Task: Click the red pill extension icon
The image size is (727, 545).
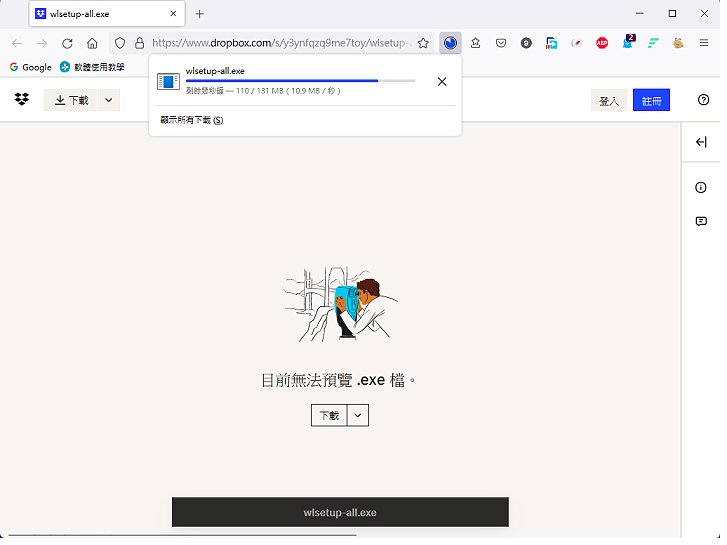Action: tap(577, 44)
